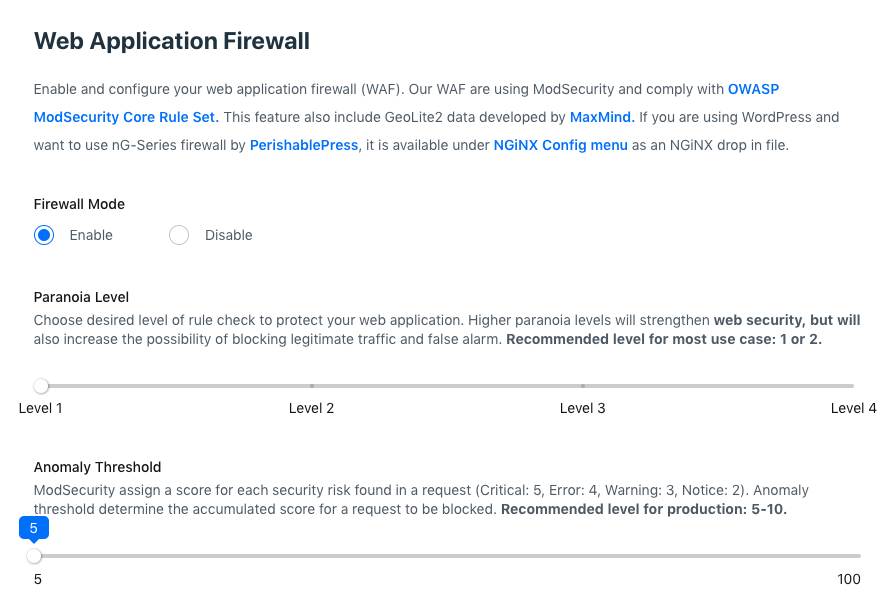Click the Enable radio label text

(x=91, y=235)
